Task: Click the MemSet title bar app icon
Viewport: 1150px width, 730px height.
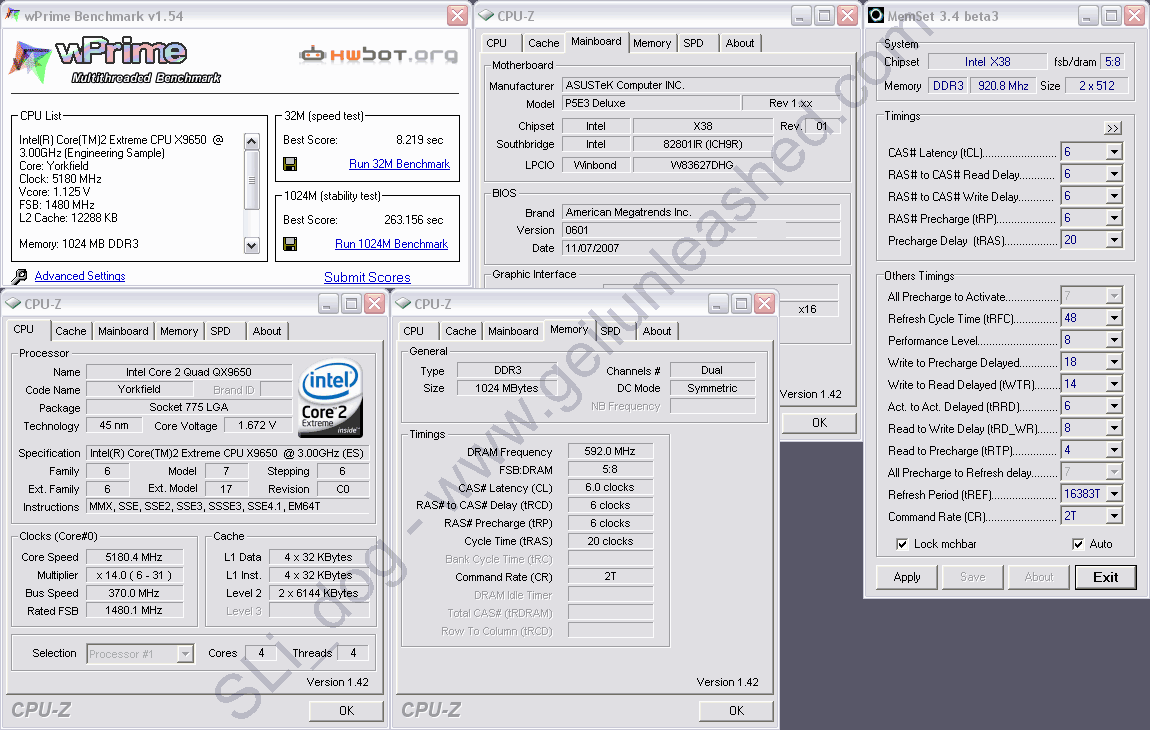Action: coord(876,15)
